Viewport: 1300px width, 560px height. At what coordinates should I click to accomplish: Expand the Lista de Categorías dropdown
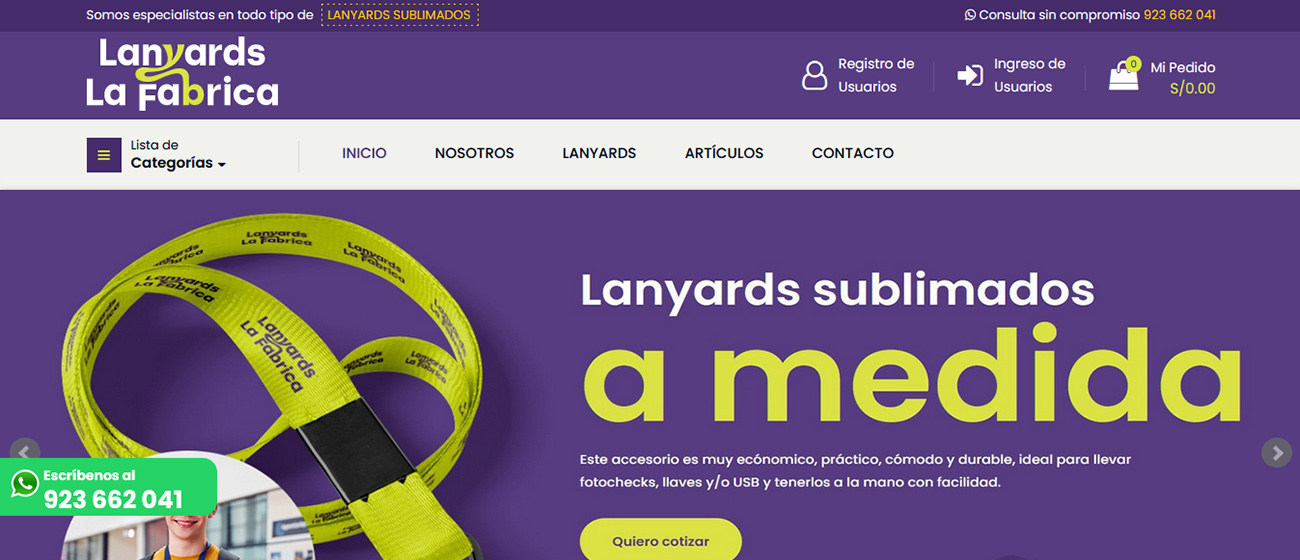pyautogui.click(x=178, y=154)
